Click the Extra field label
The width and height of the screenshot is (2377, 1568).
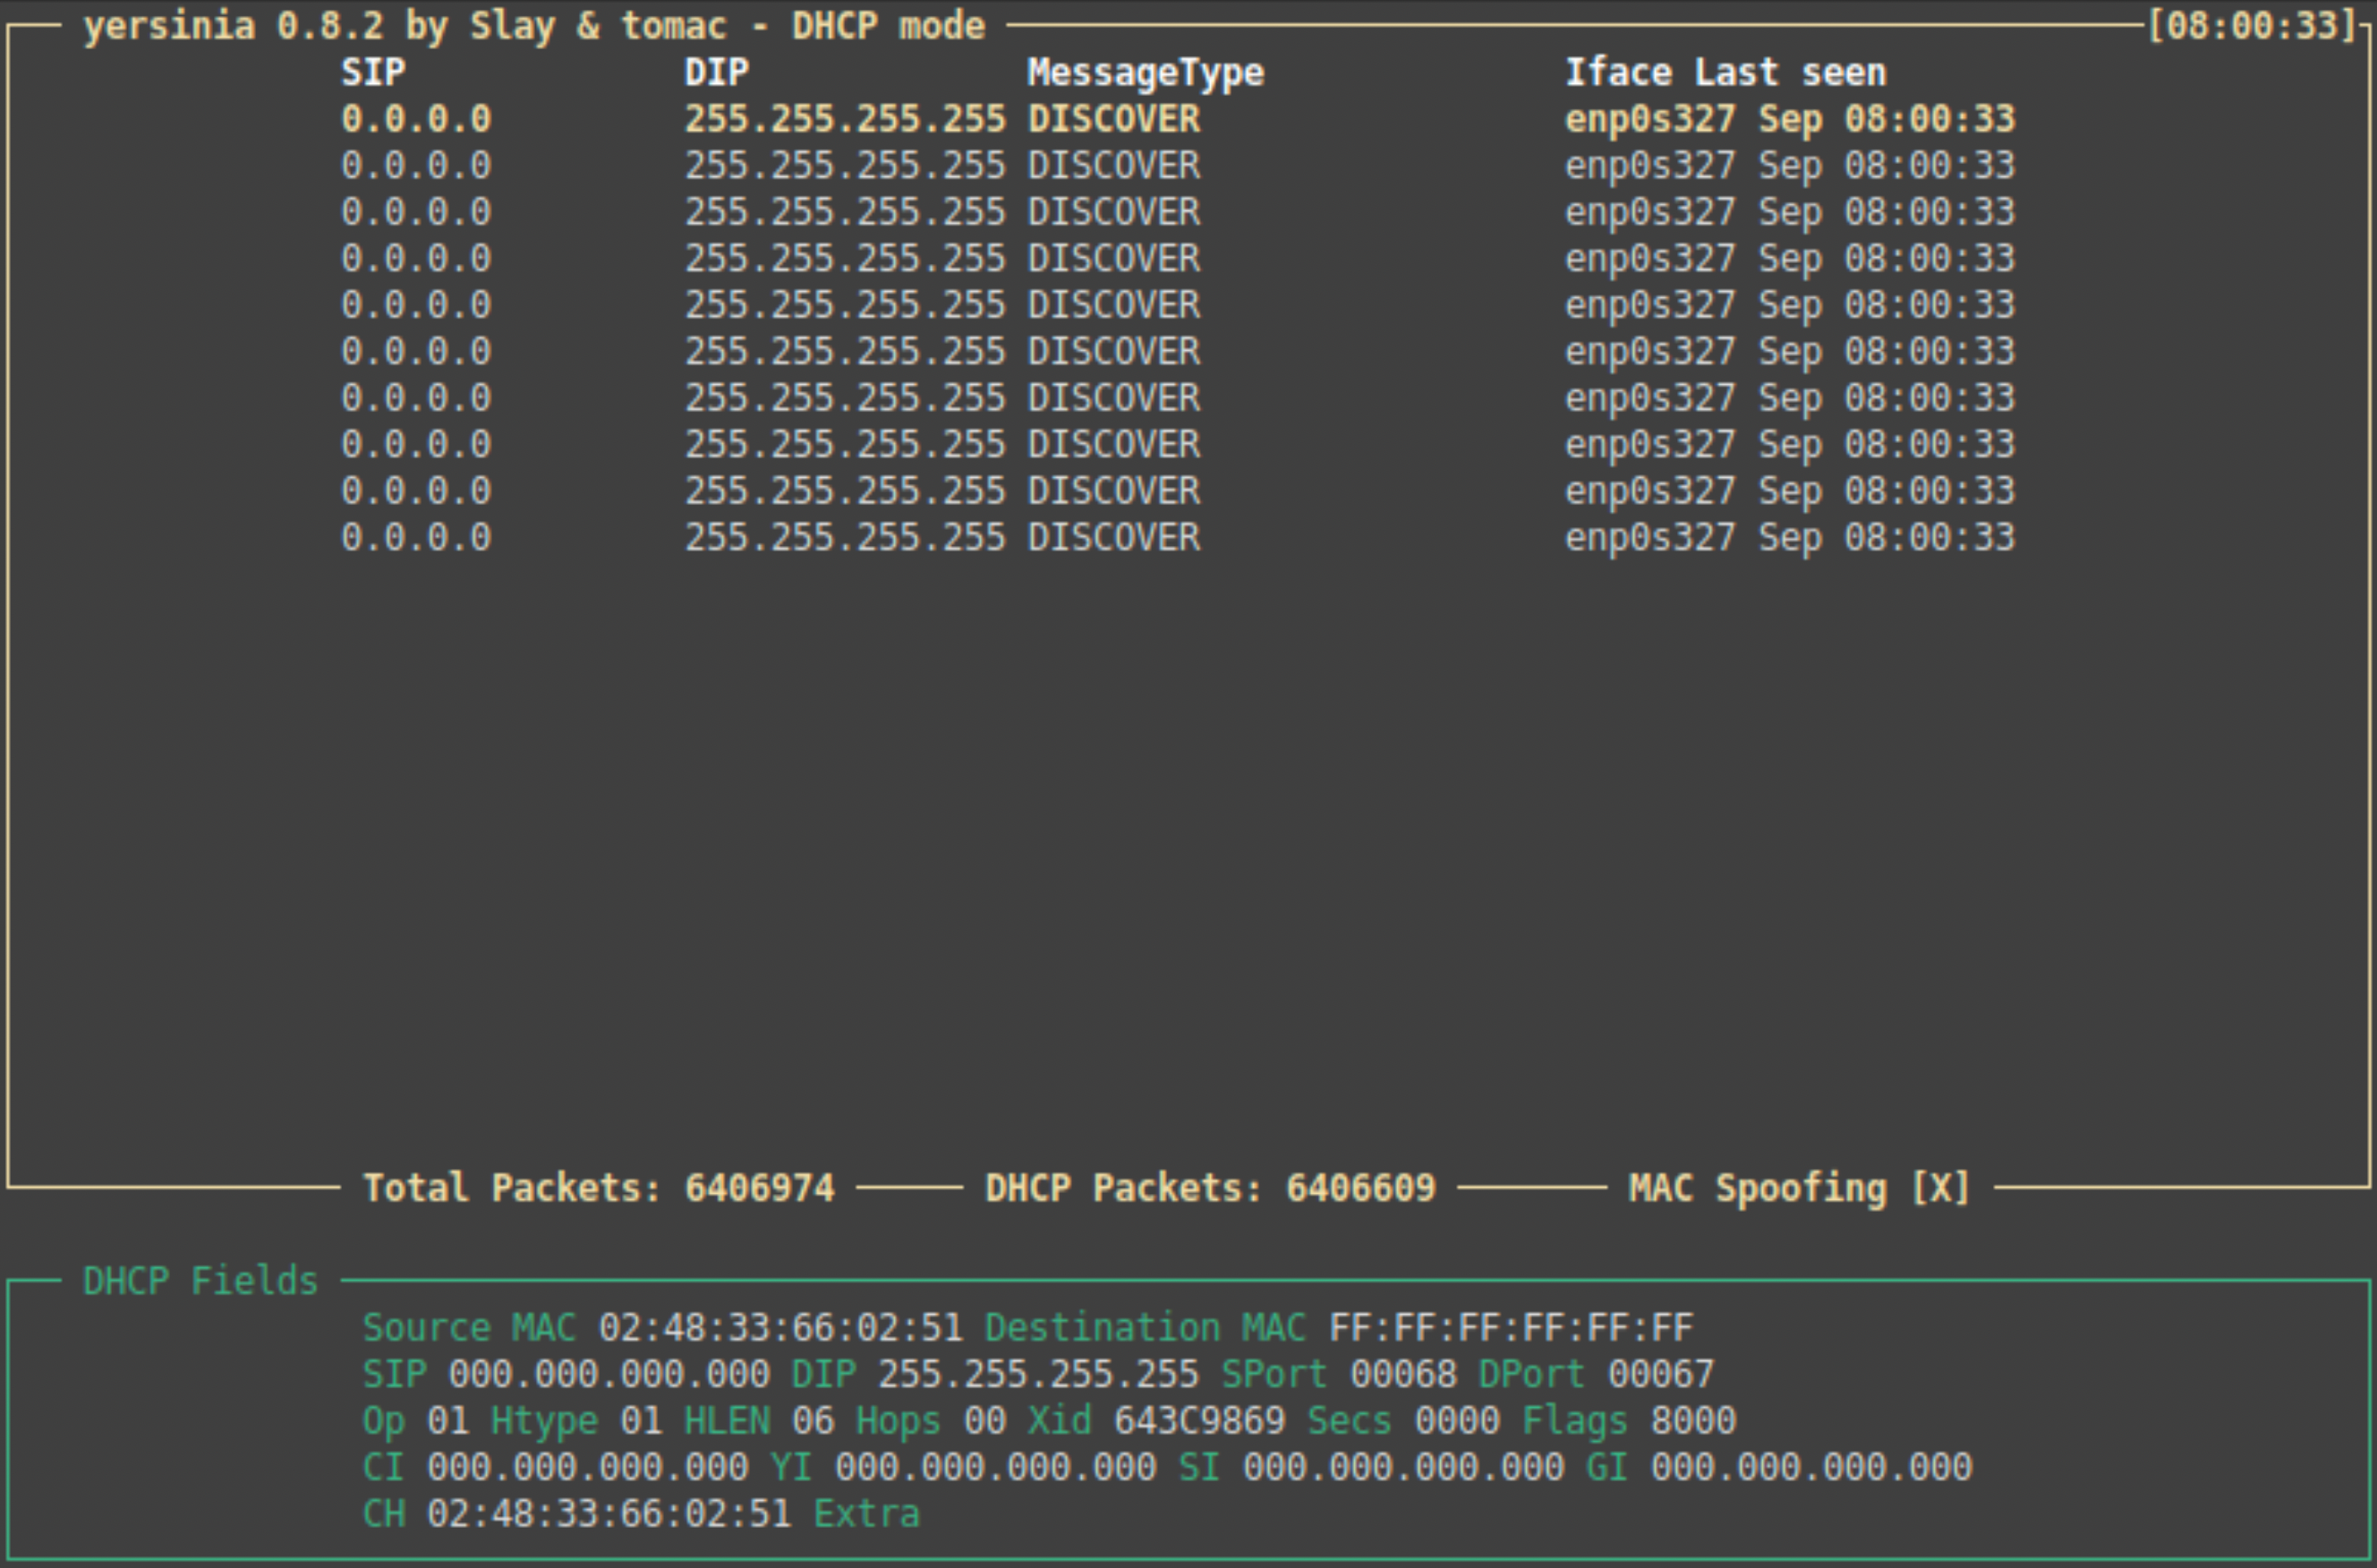[x=867, y=1514]
